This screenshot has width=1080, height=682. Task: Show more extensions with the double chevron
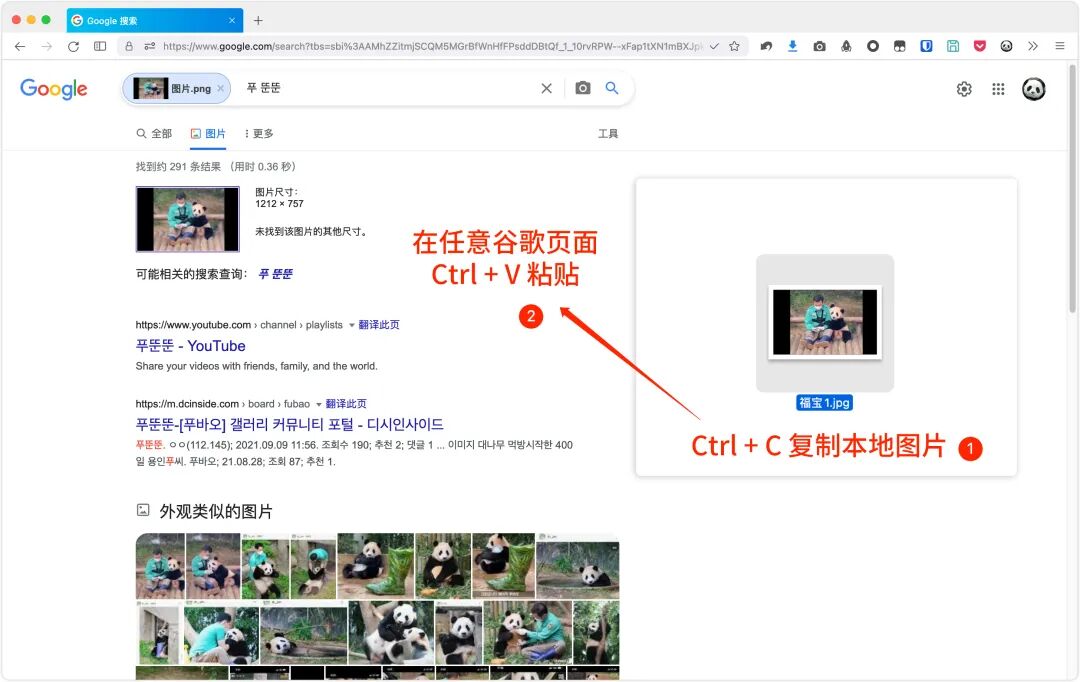tap(1032, 46)
